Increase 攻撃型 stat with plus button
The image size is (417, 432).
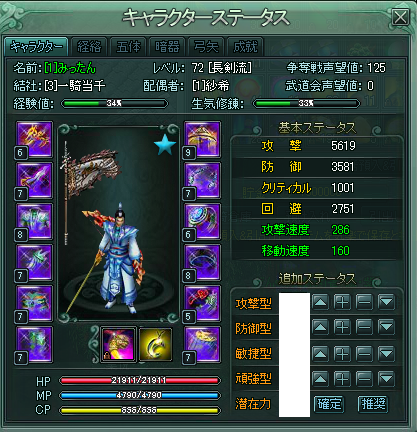coord(342,303)
